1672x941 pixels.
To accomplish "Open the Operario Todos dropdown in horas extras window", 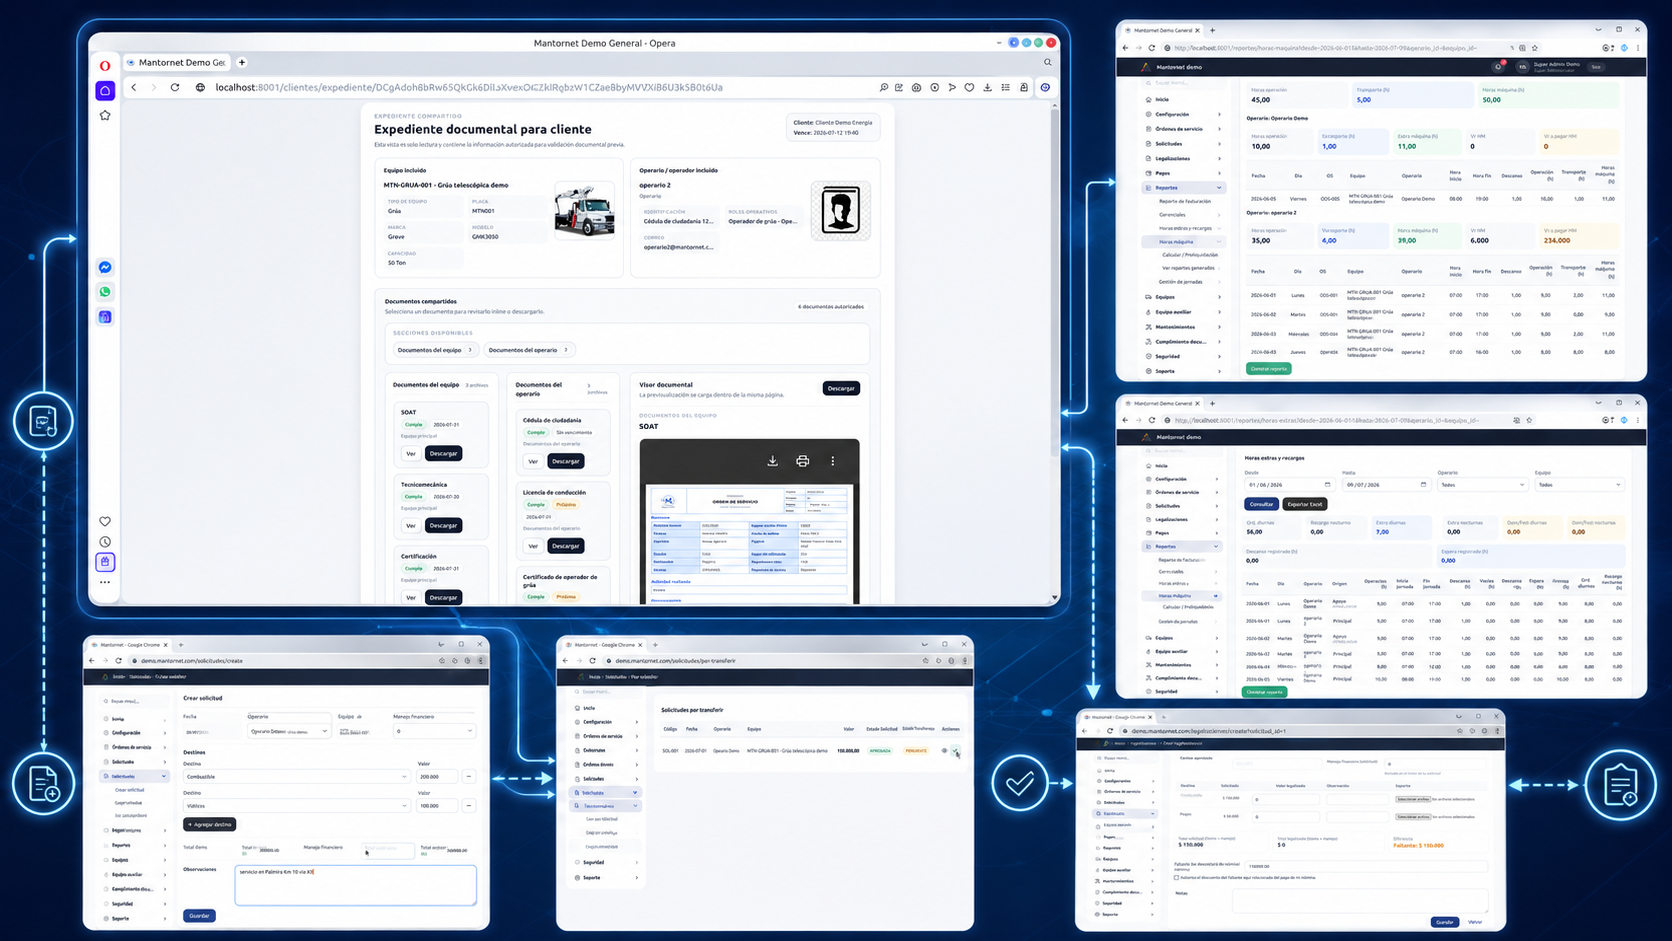I will click(x=1482, y=485).
